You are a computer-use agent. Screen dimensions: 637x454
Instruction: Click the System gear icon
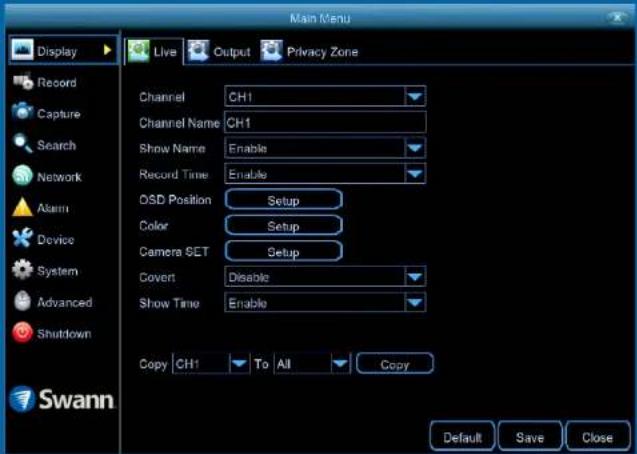point(22,270)
